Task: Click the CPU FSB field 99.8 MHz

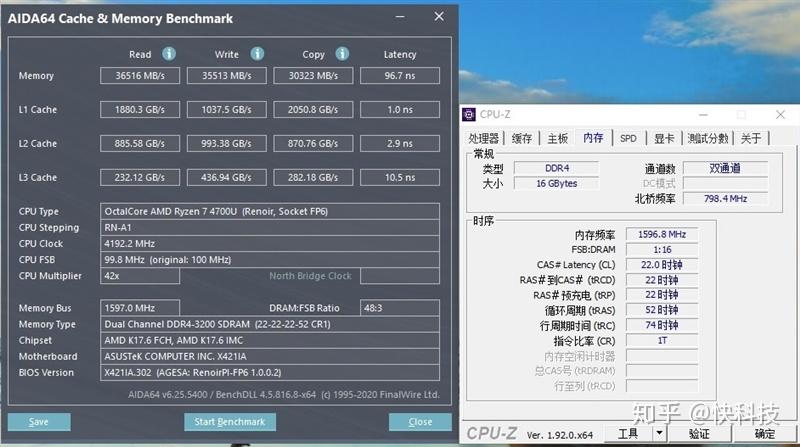Action: [x=270, y=260]
